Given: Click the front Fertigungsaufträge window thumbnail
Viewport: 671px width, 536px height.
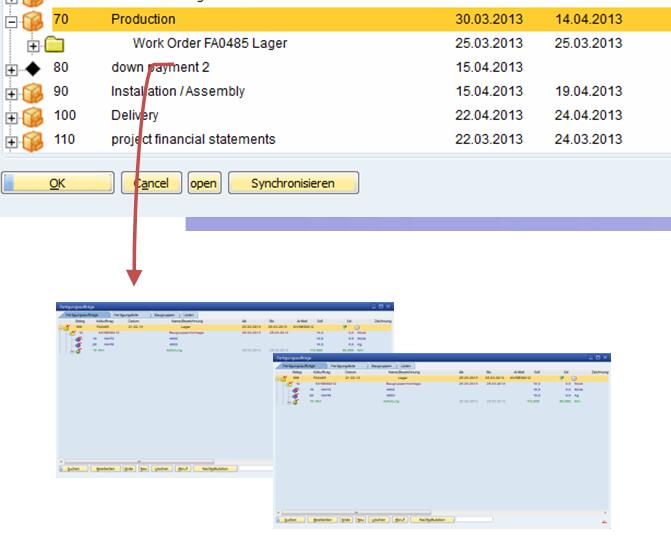Looking at the screenshot, I should point(442,441).
